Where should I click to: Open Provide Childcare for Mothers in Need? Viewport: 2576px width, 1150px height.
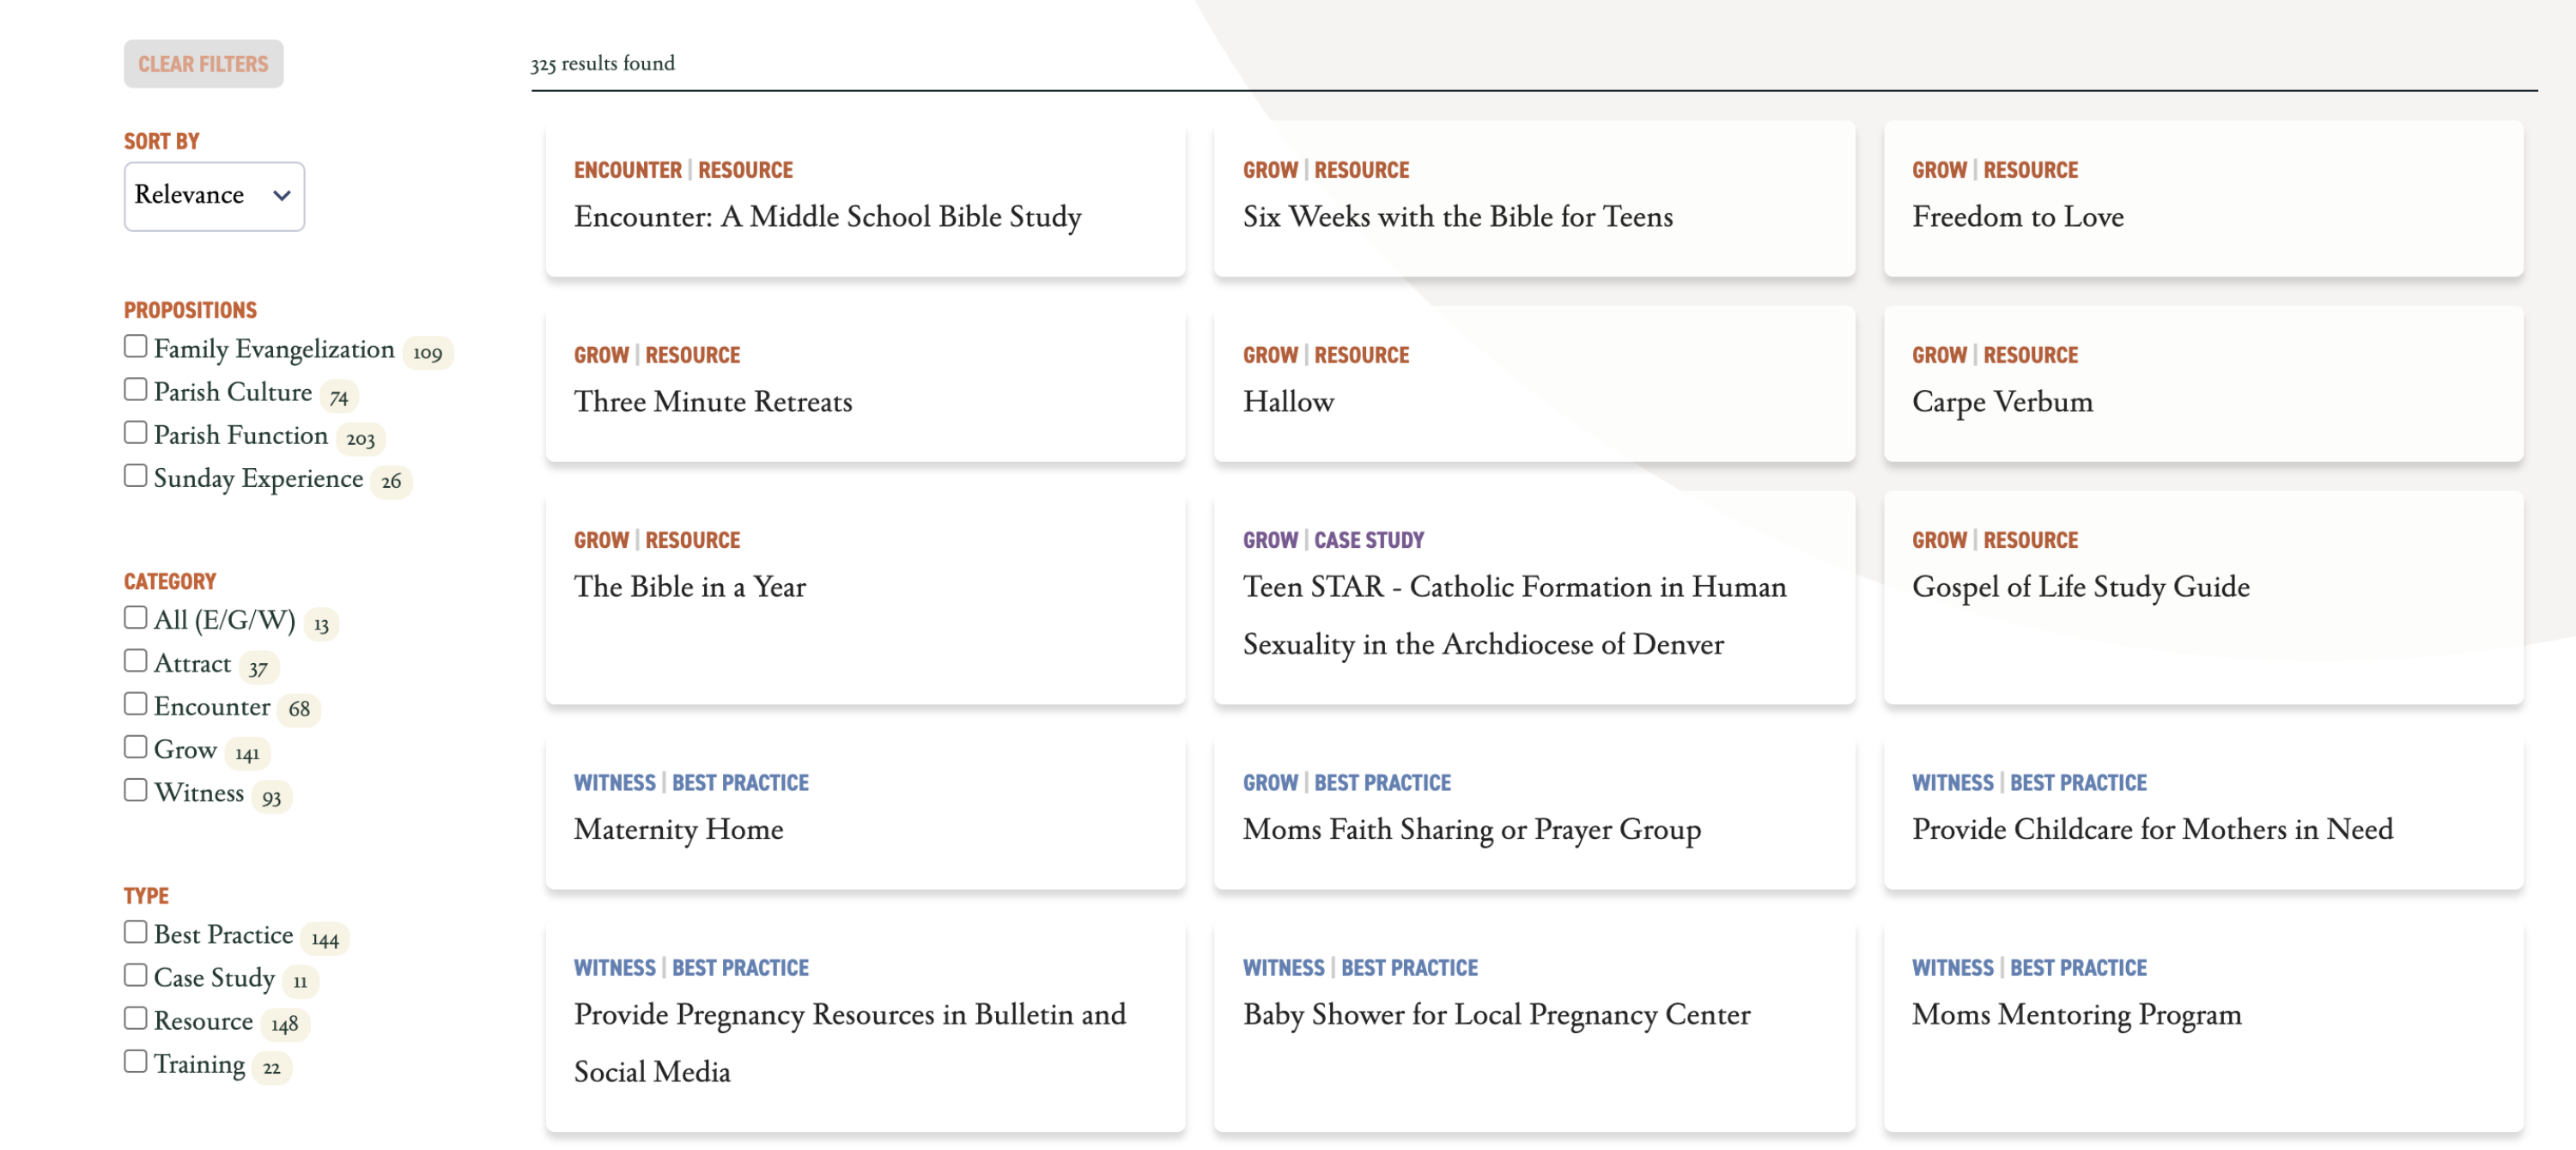(2203, 811)
